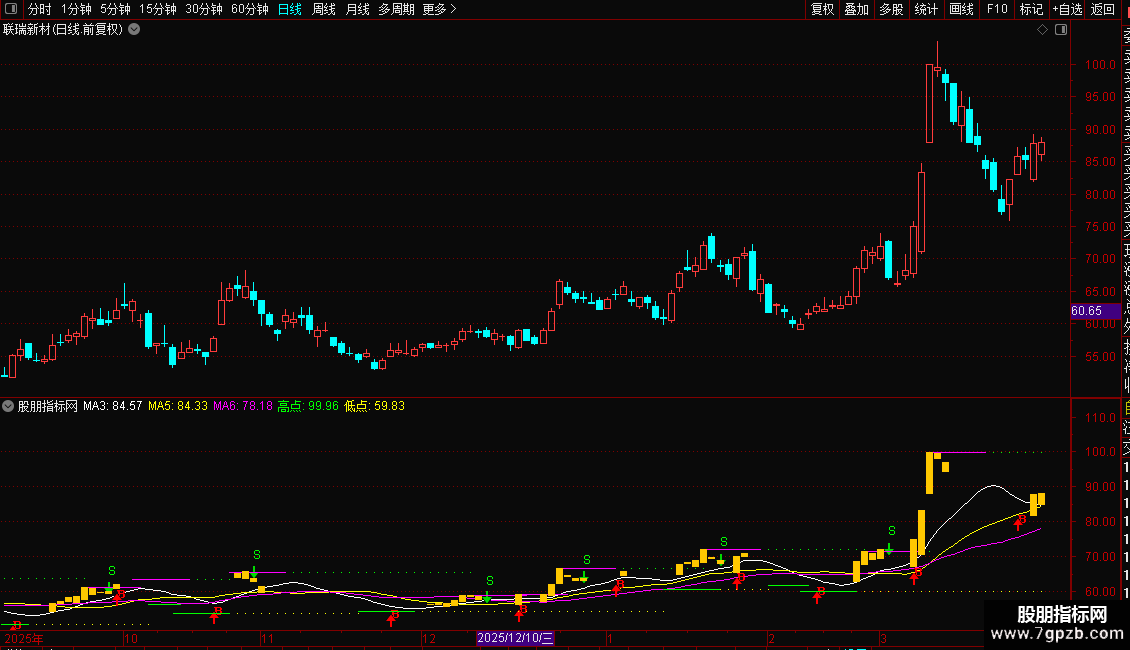1130x650 pixels.
Task: Open the 统计 statistics tool
Action: (x=926, y=9)
